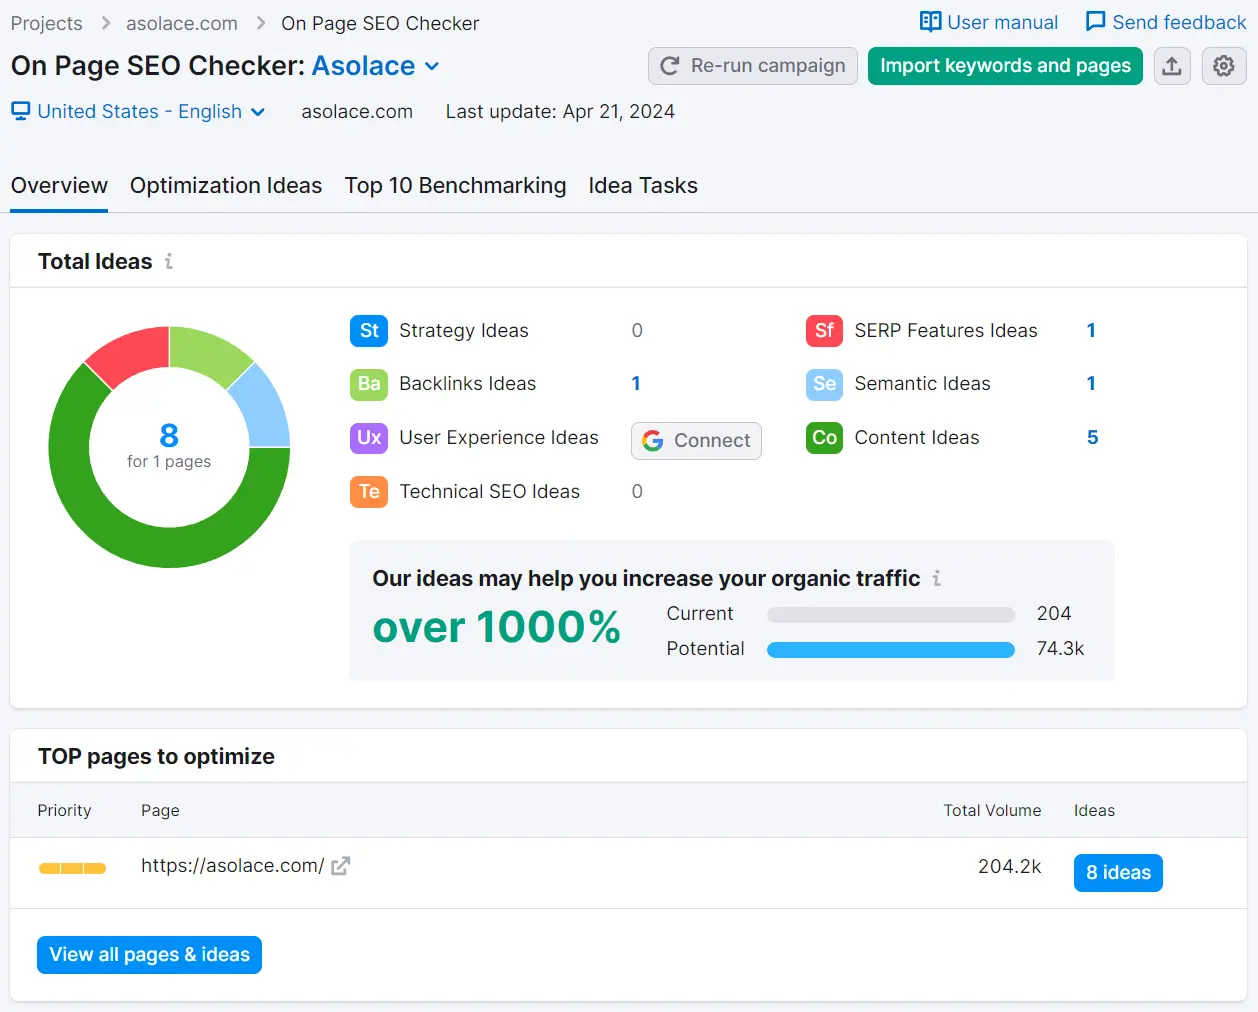1258x1012 pixels.
Task: Click the Google logo in Connect button
Action: 653,441
